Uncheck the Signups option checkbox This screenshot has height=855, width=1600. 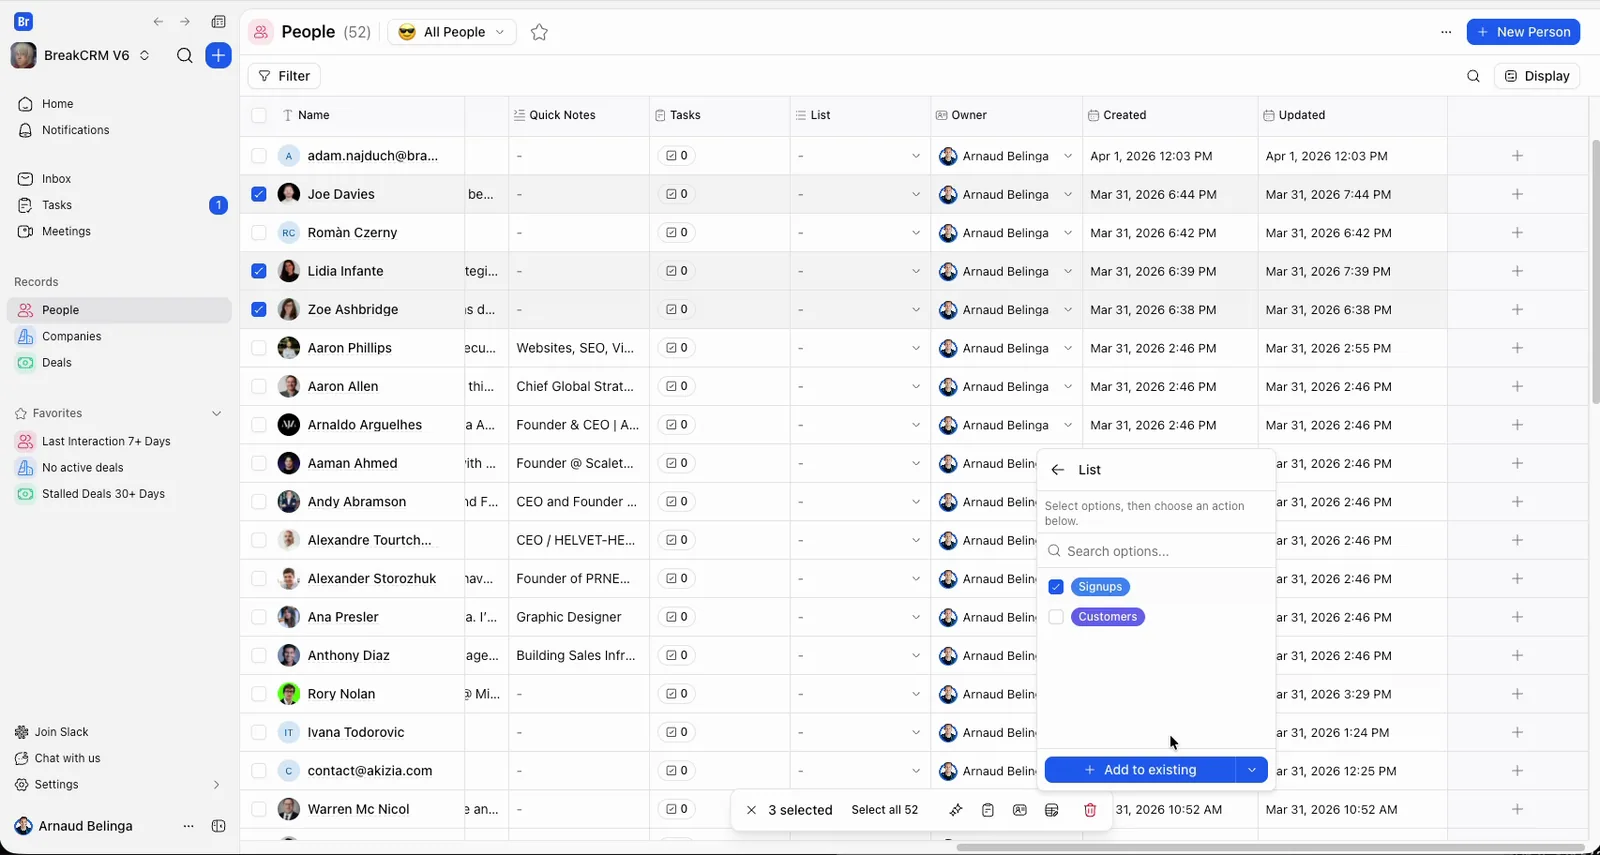click(1056, 587)
